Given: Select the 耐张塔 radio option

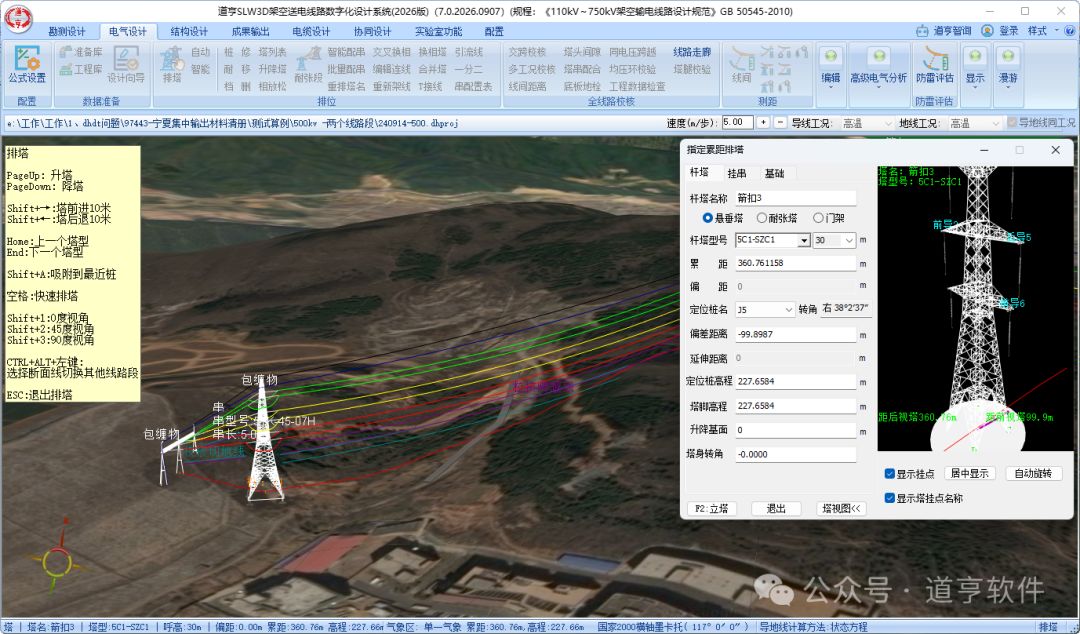Looking at the screenshot, I should pos(761,218).
